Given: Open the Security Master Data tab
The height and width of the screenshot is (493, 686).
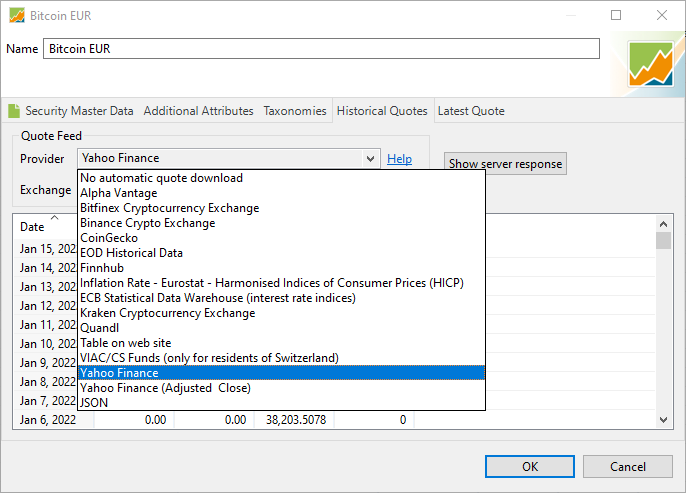Looking at the screenshot, I should tap(79, 111).
